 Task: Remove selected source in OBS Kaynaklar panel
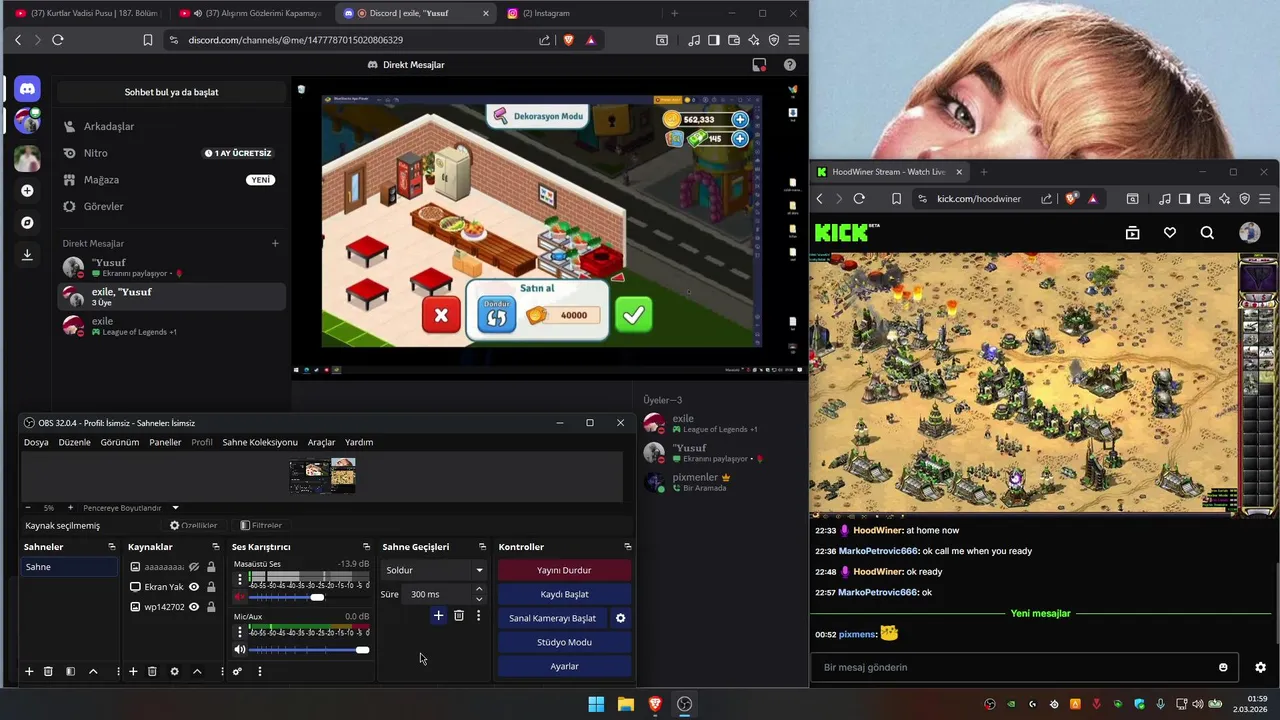(152, 672)
